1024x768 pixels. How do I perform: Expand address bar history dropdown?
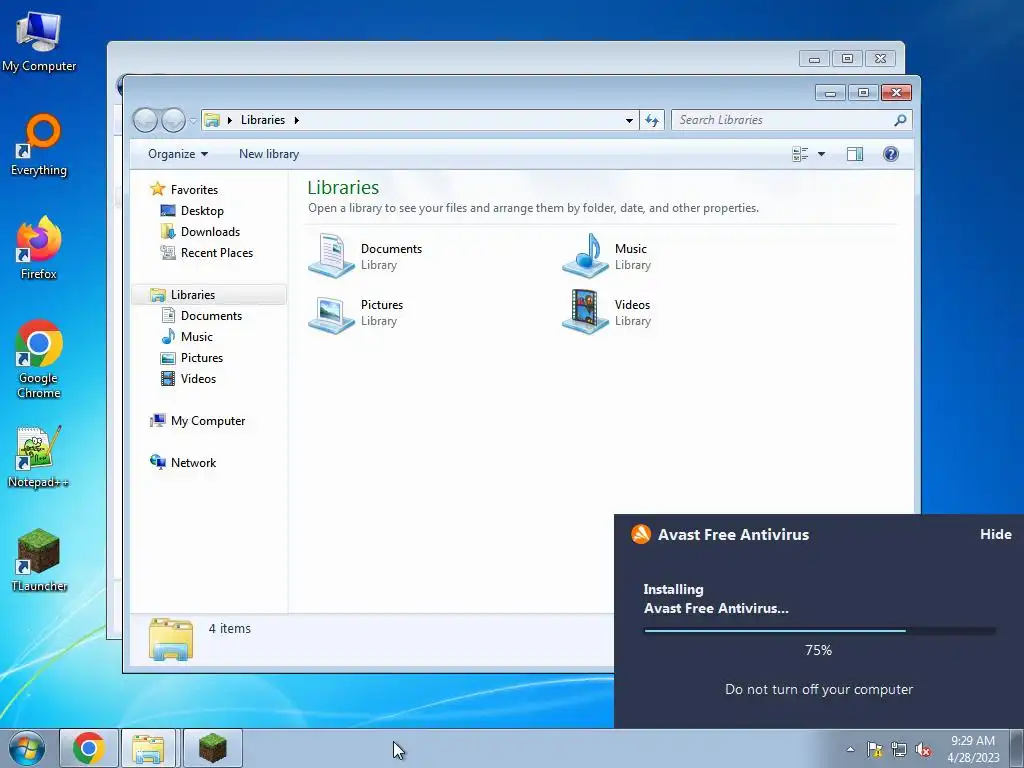tap(629, 120)
